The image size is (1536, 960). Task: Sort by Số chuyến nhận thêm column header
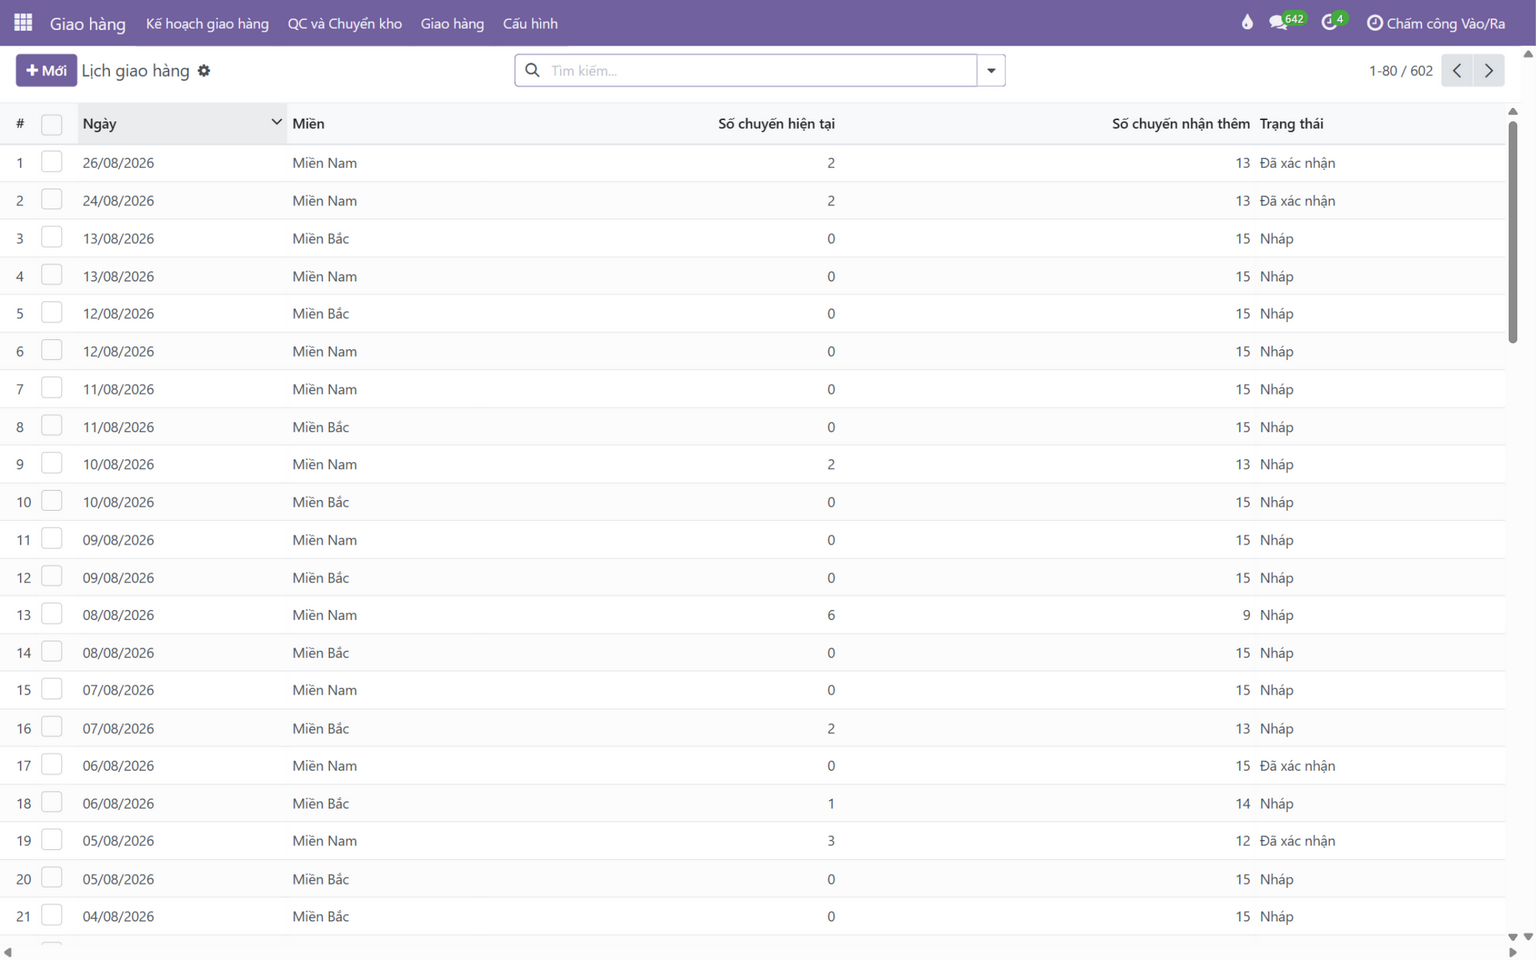point(1180,124)
